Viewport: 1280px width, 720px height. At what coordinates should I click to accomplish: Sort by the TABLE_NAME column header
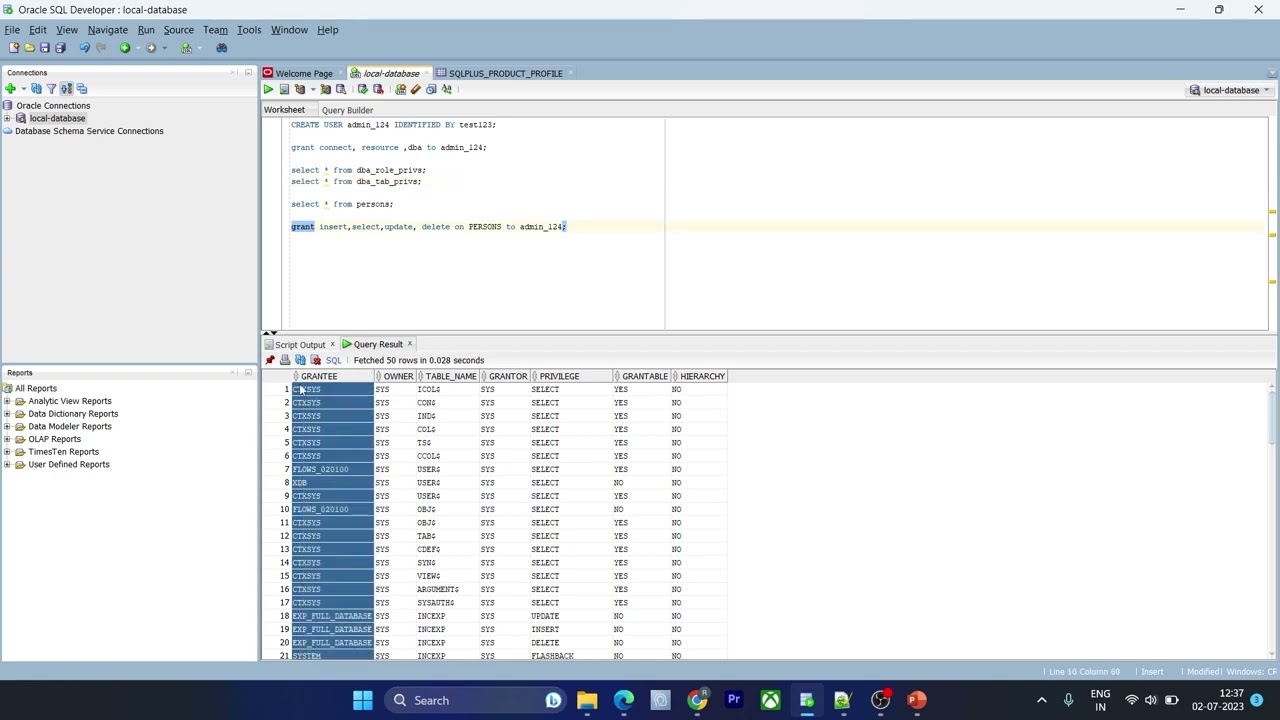451,376
